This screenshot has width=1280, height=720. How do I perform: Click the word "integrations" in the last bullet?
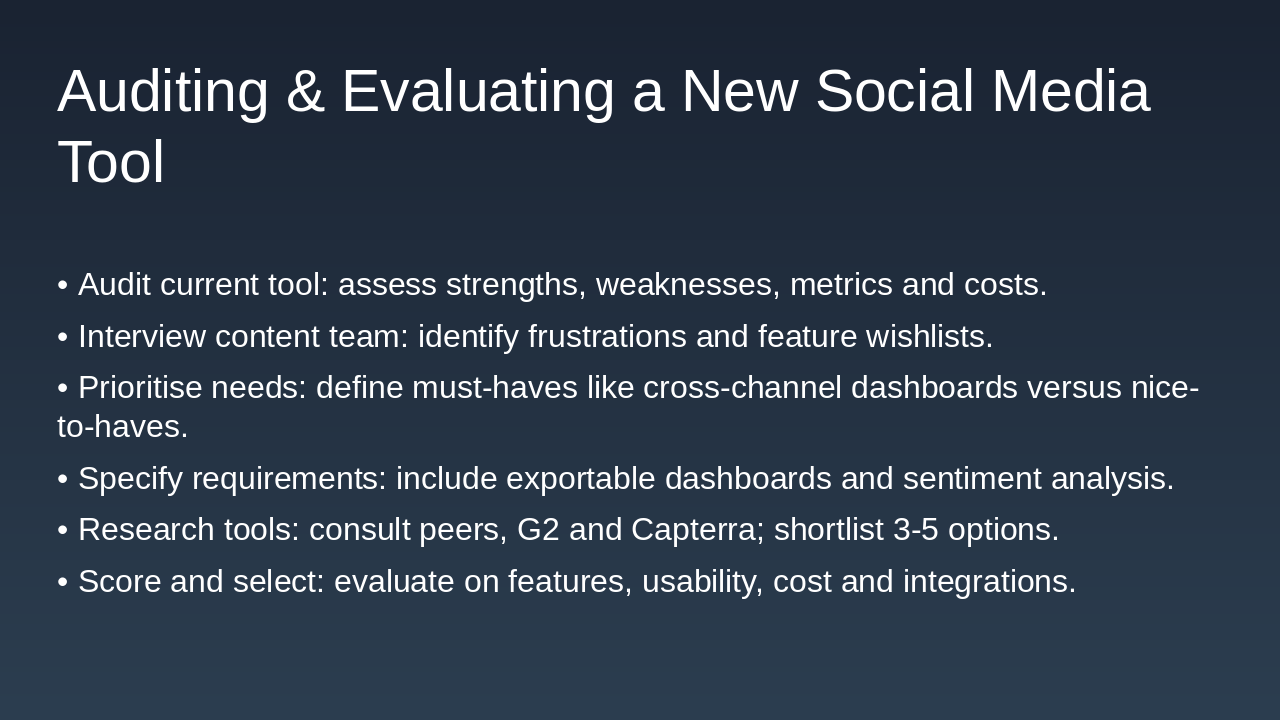(x=989, y=582)
